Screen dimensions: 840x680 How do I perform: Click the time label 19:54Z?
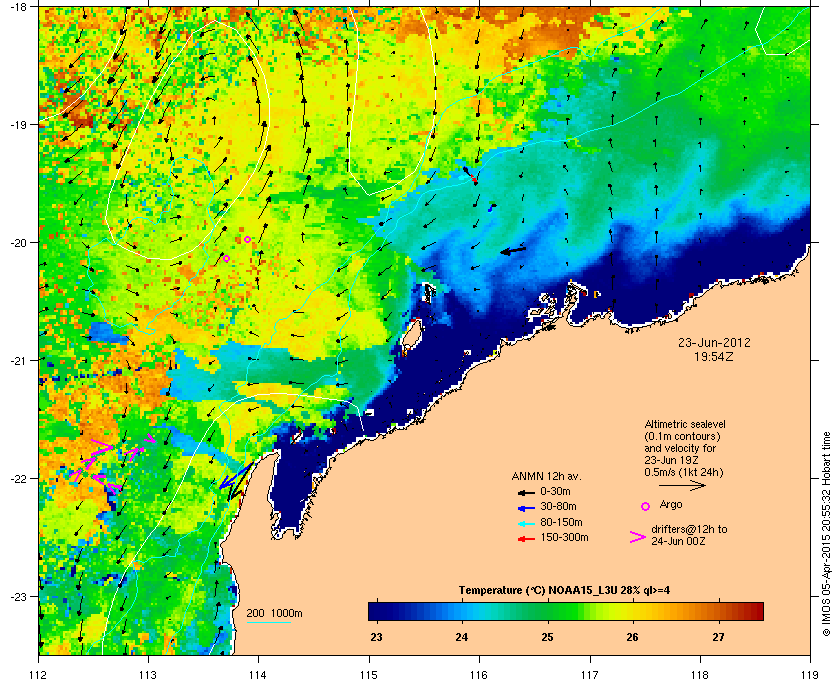click(714, 356)
